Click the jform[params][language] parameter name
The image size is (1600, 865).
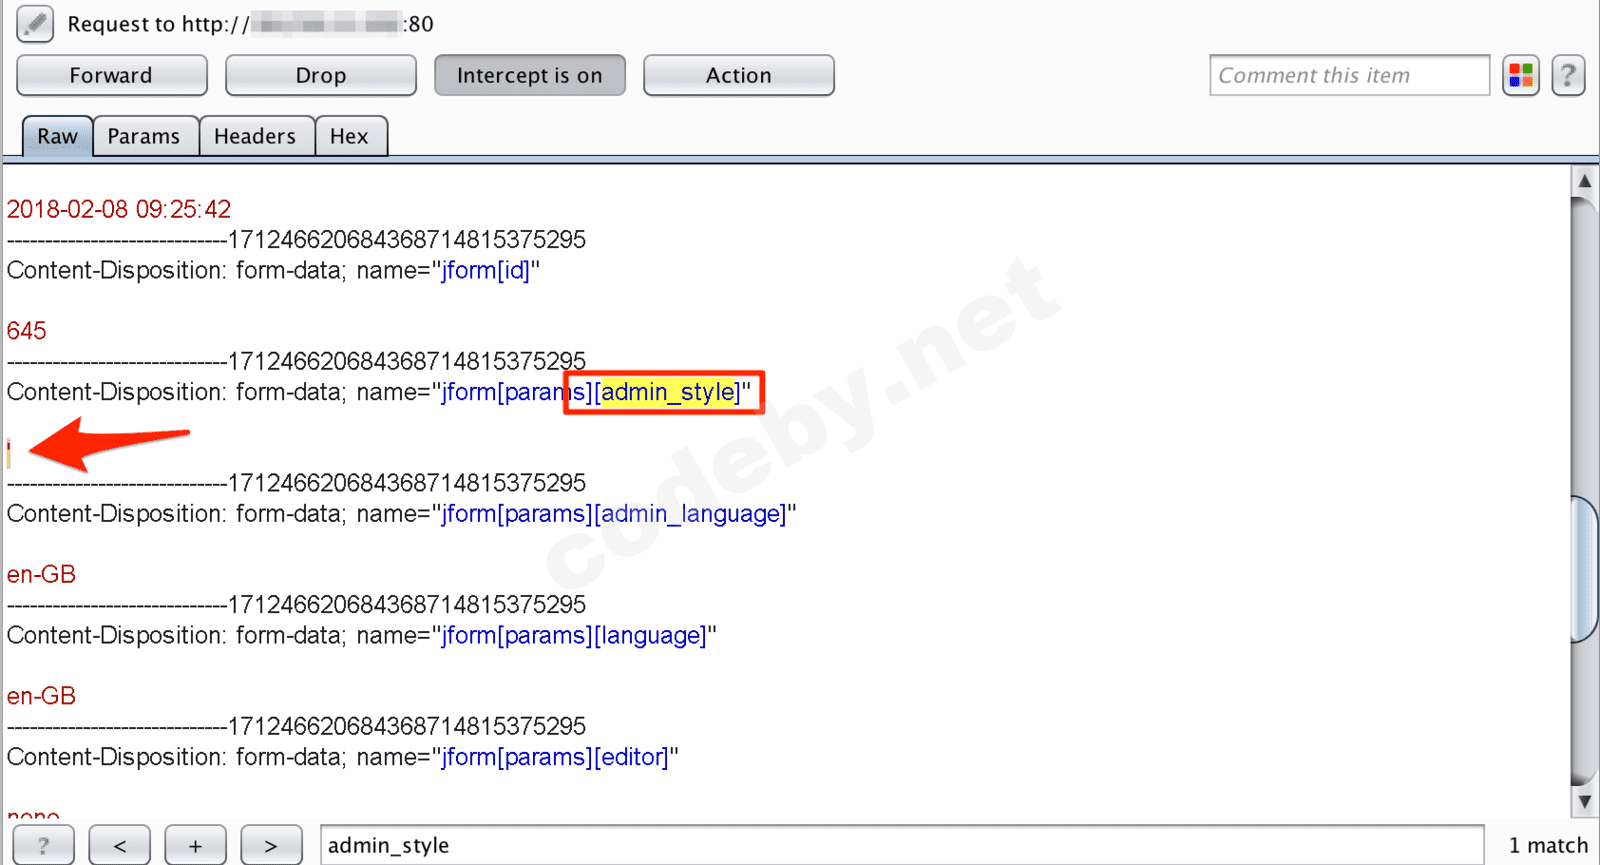coord(574,636)
